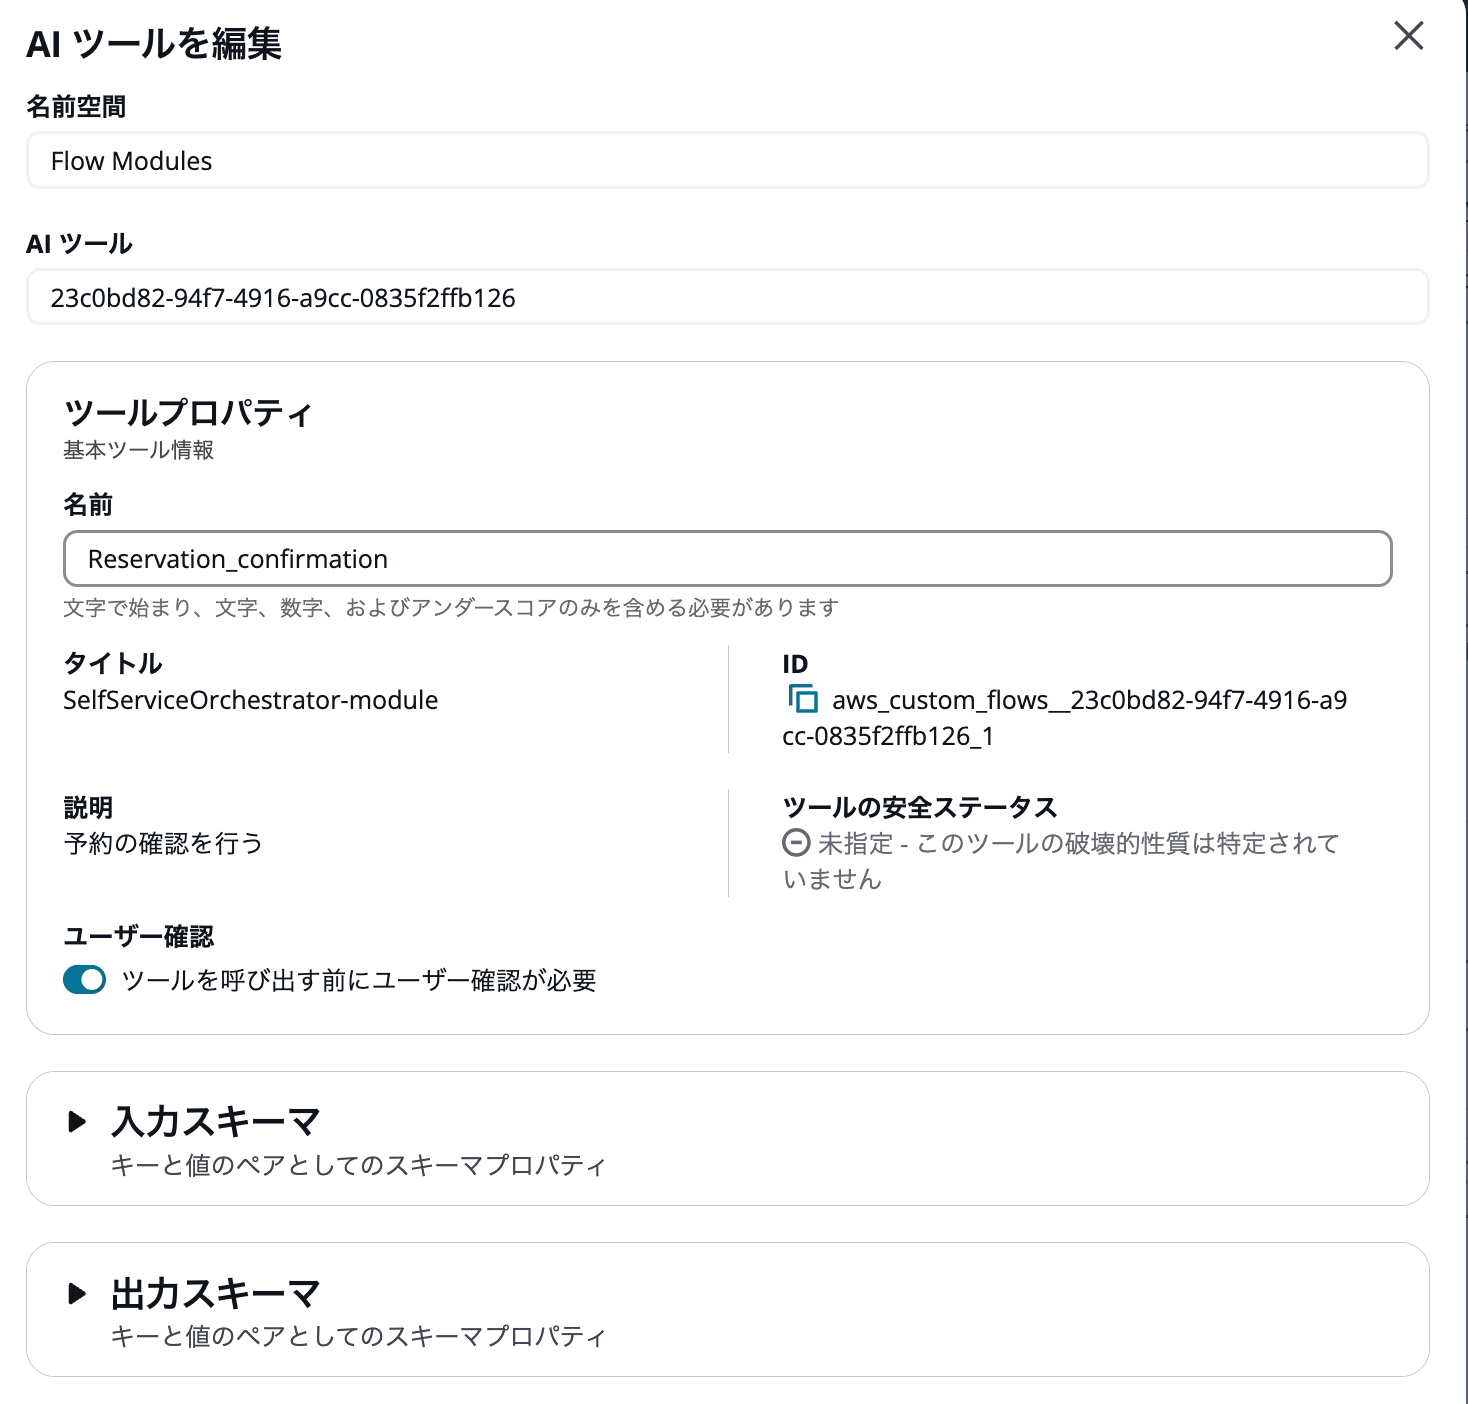The height and width of the screenshot is (1404, 1468).
Task: Select the Reservation_confirmation name value
Action: [238, 559]
